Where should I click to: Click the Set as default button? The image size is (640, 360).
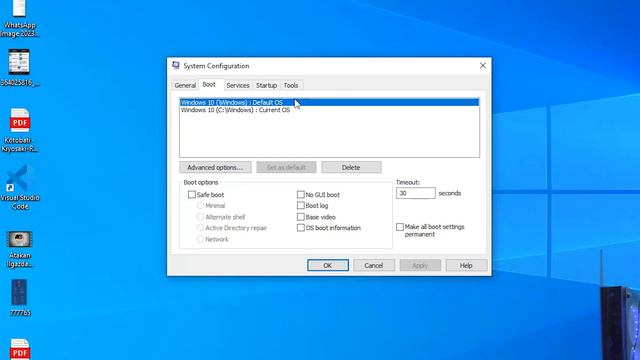tap(286, 167)
